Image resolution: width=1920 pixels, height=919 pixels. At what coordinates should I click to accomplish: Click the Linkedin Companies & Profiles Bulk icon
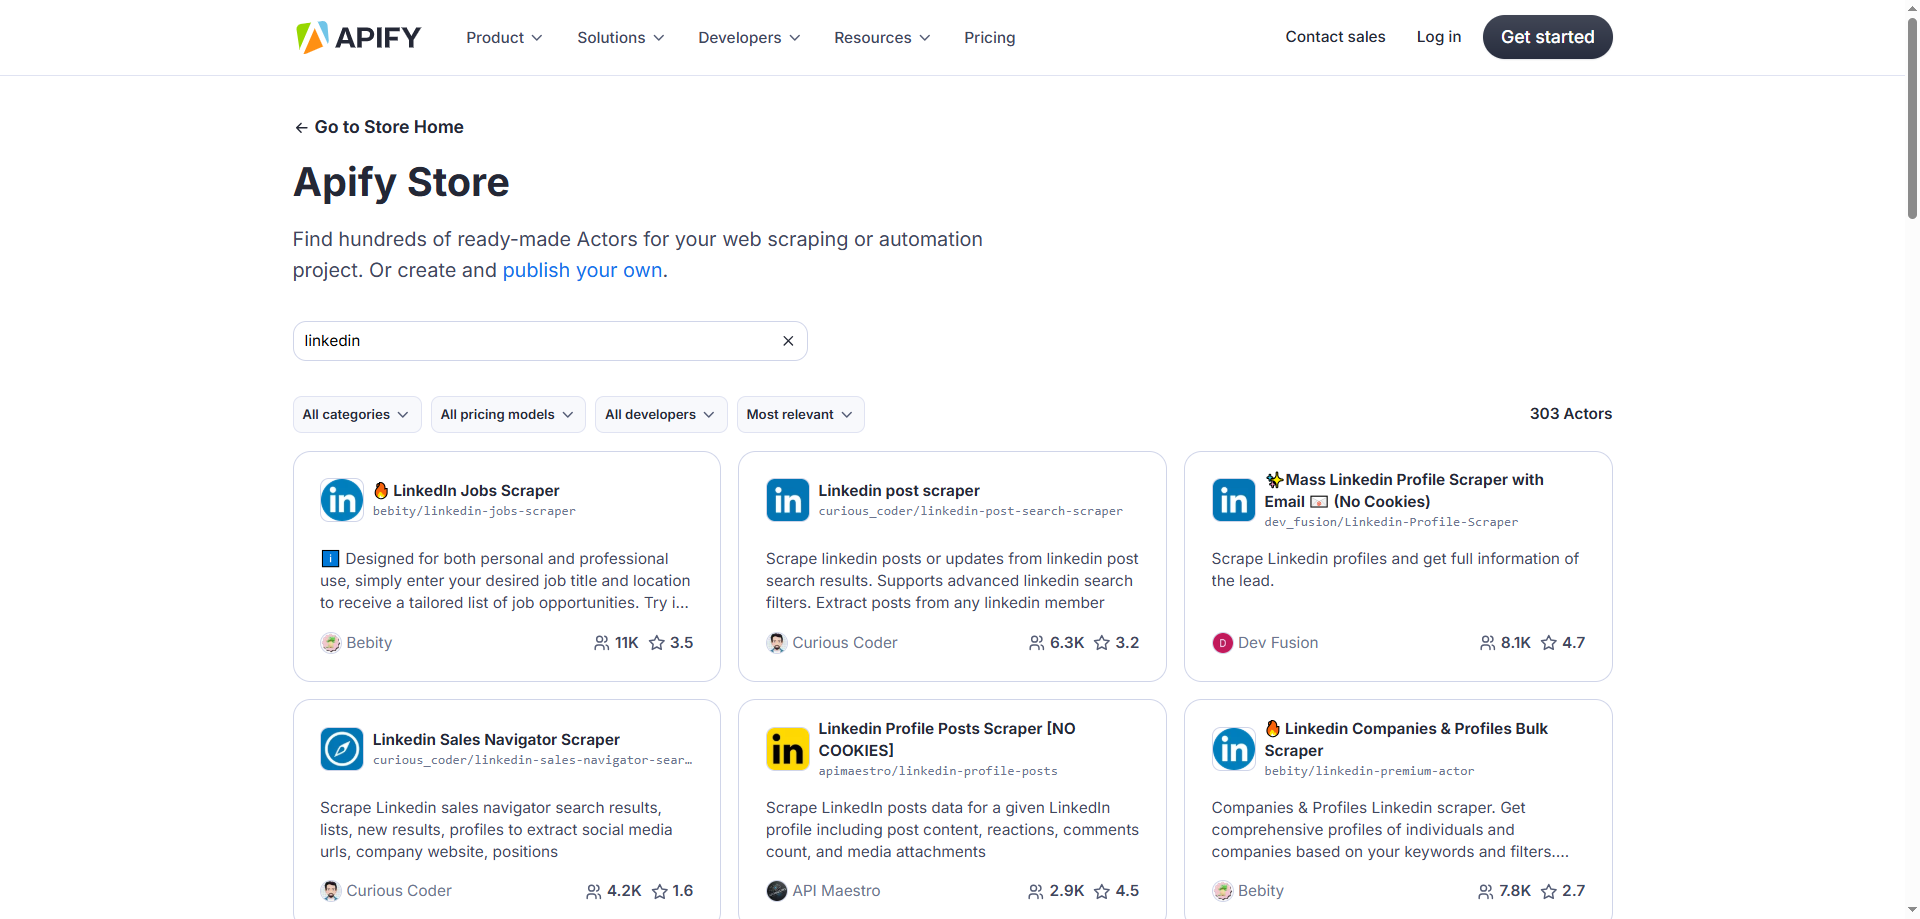(1233, 749)
